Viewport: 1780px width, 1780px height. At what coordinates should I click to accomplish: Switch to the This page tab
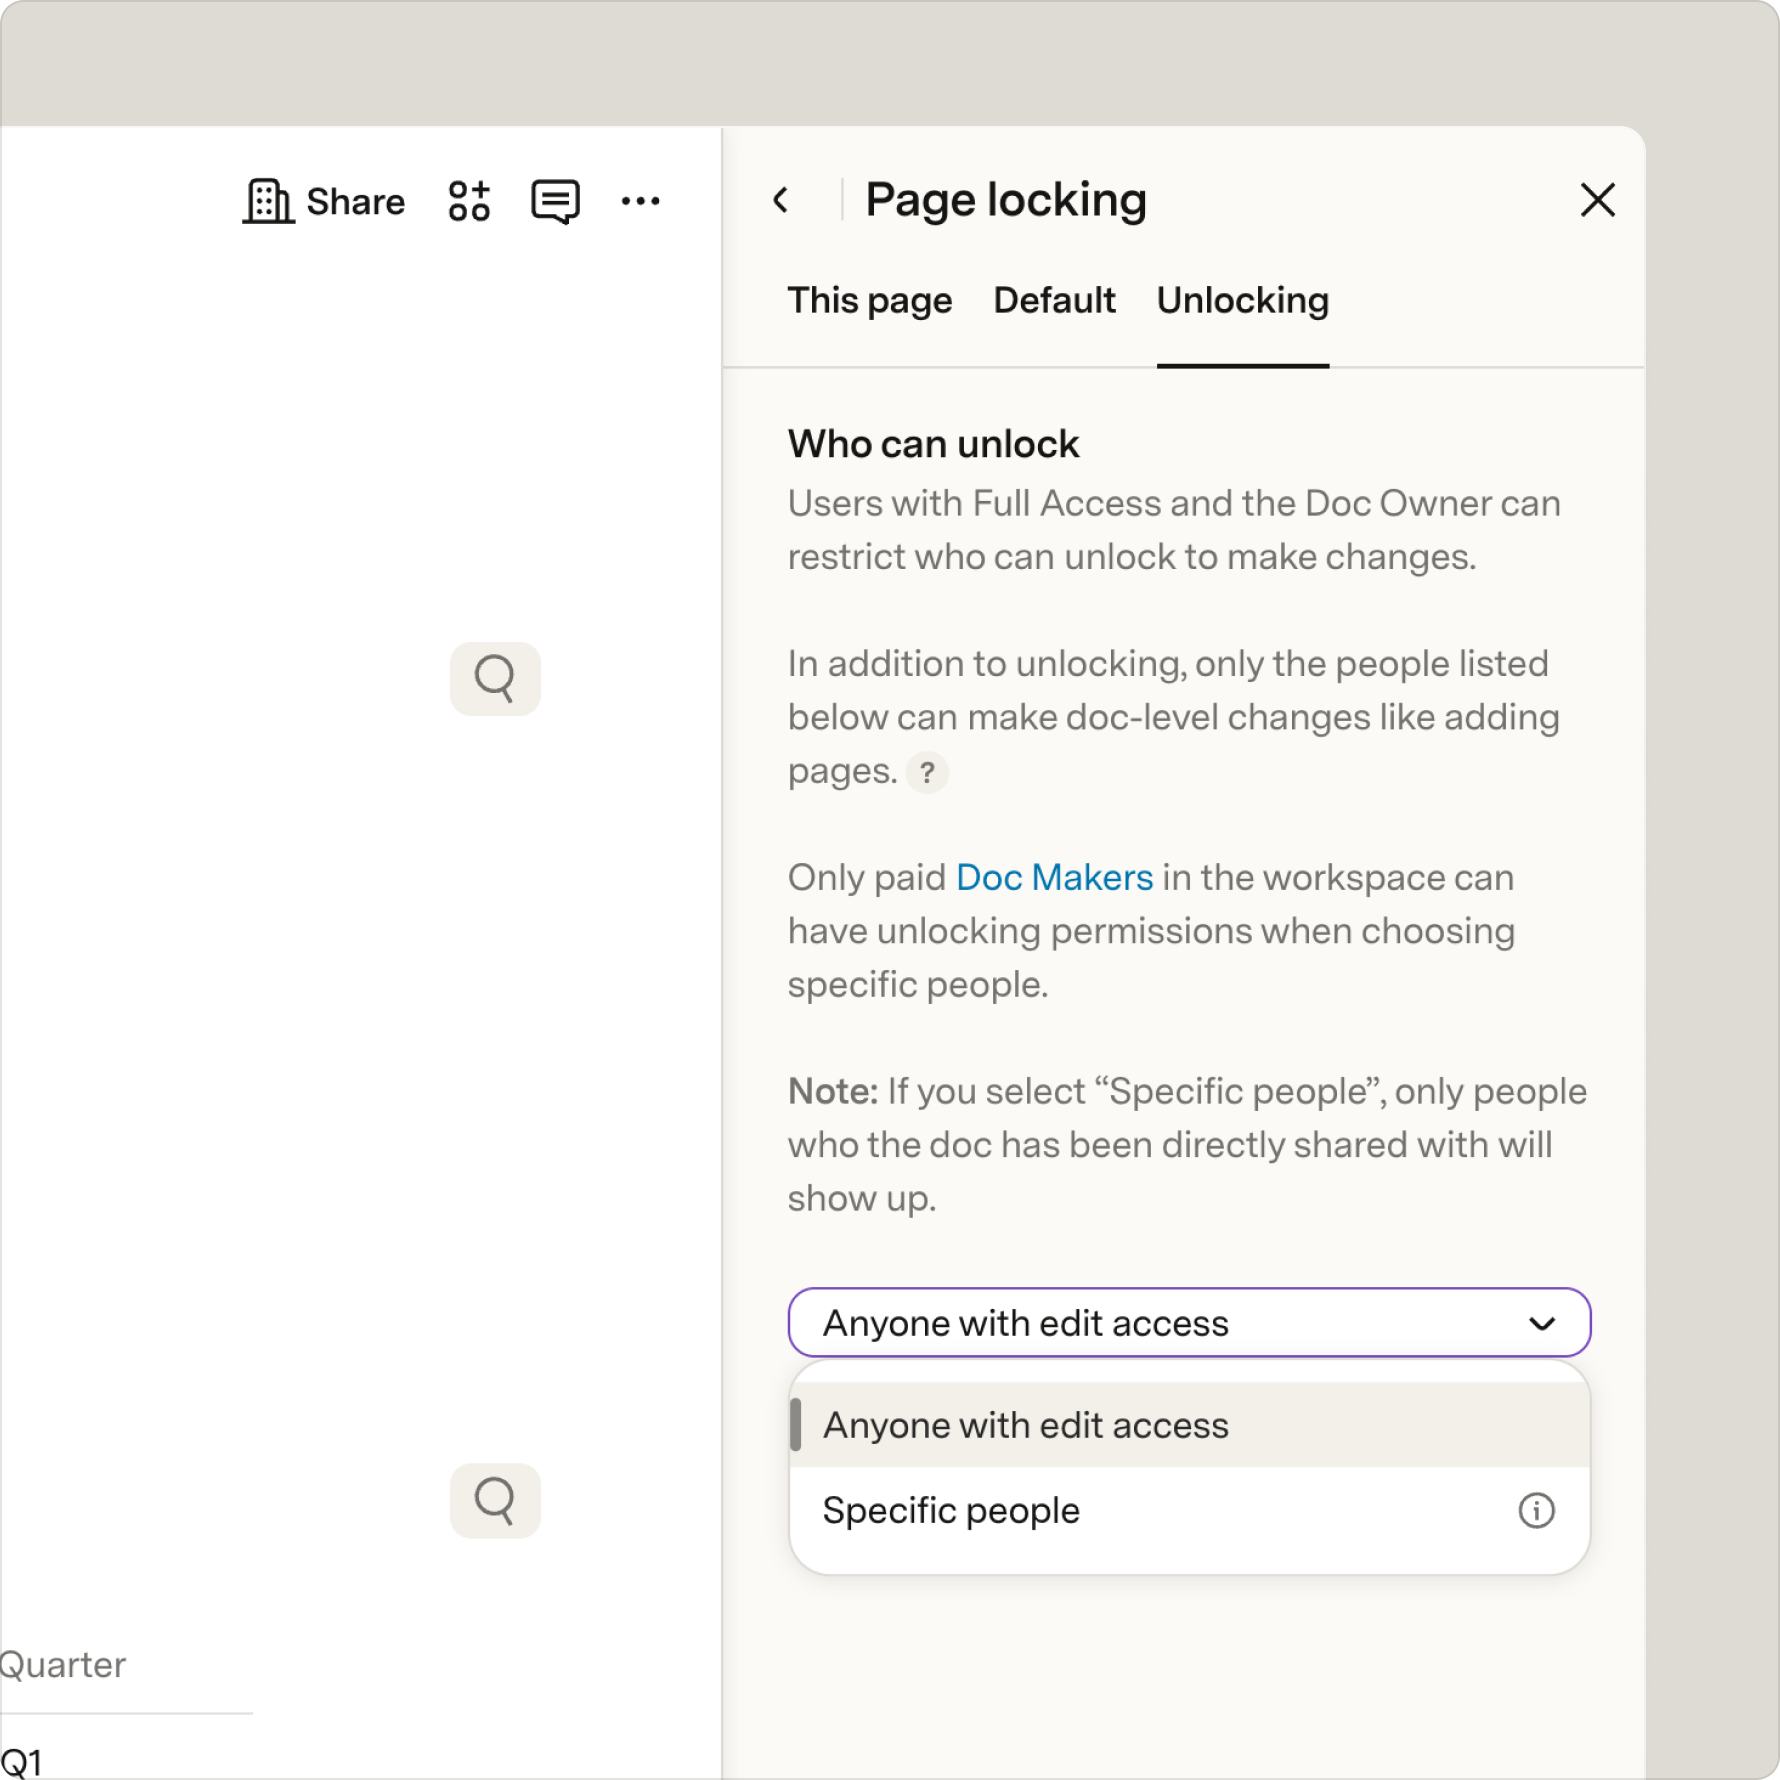coord(869,300)
